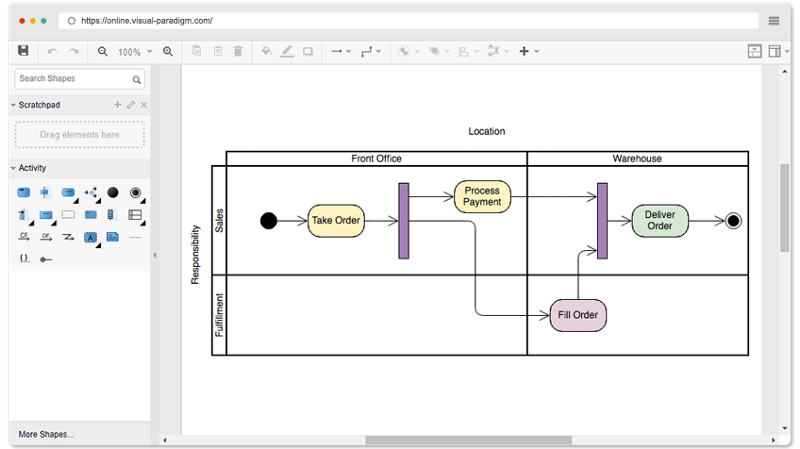The height and width of the screenshot is (449, 800).
Task: Click the zoom out magnifier icon
Action: pos(103,51)
